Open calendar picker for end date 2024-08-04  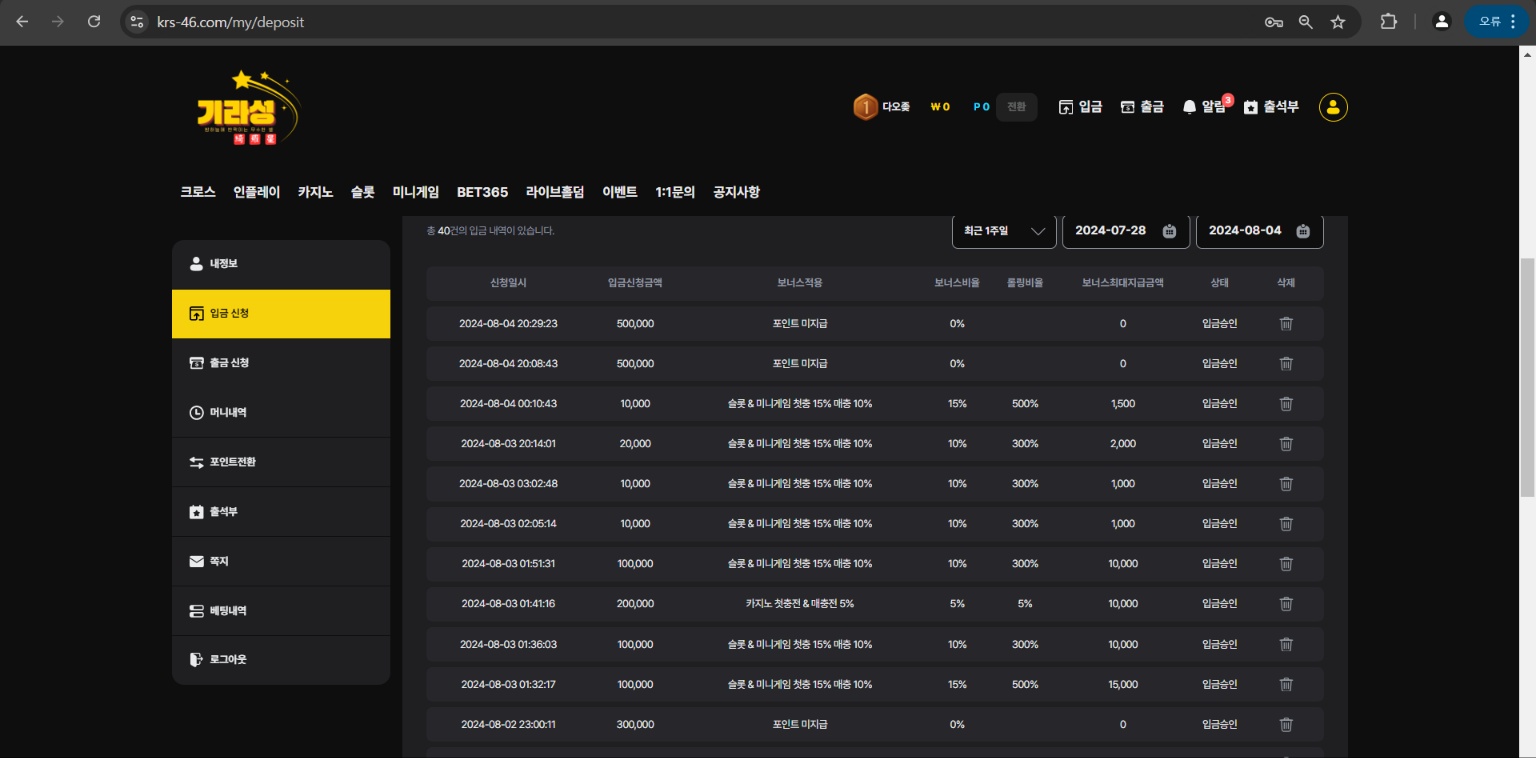(x=1302, y=231)
